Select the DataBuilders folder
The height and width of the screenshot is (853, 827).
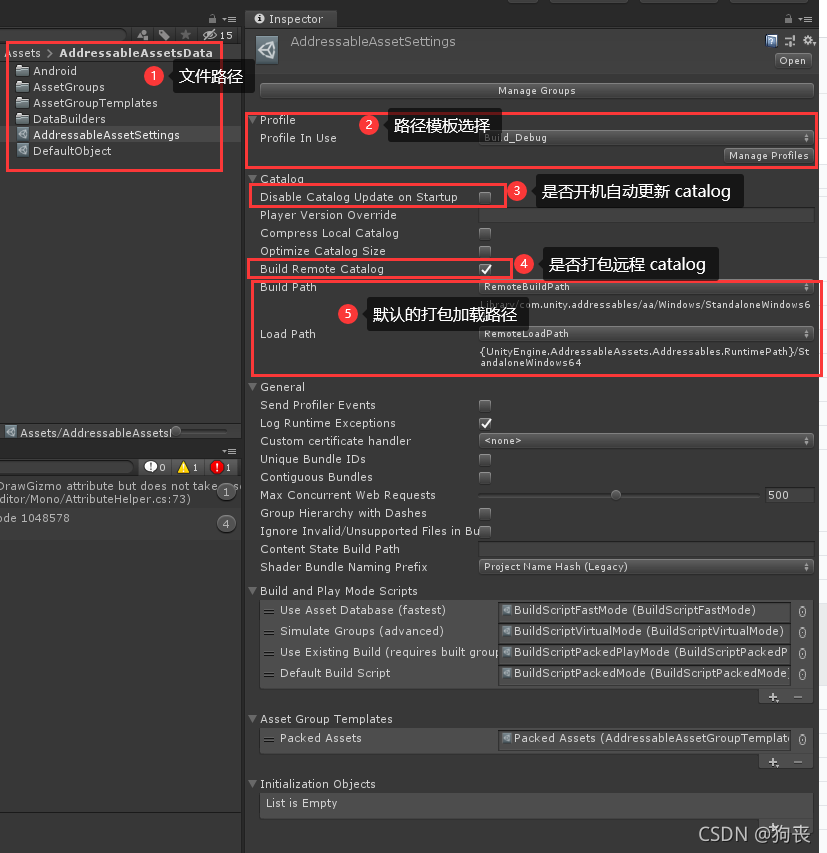click(69, 119)
